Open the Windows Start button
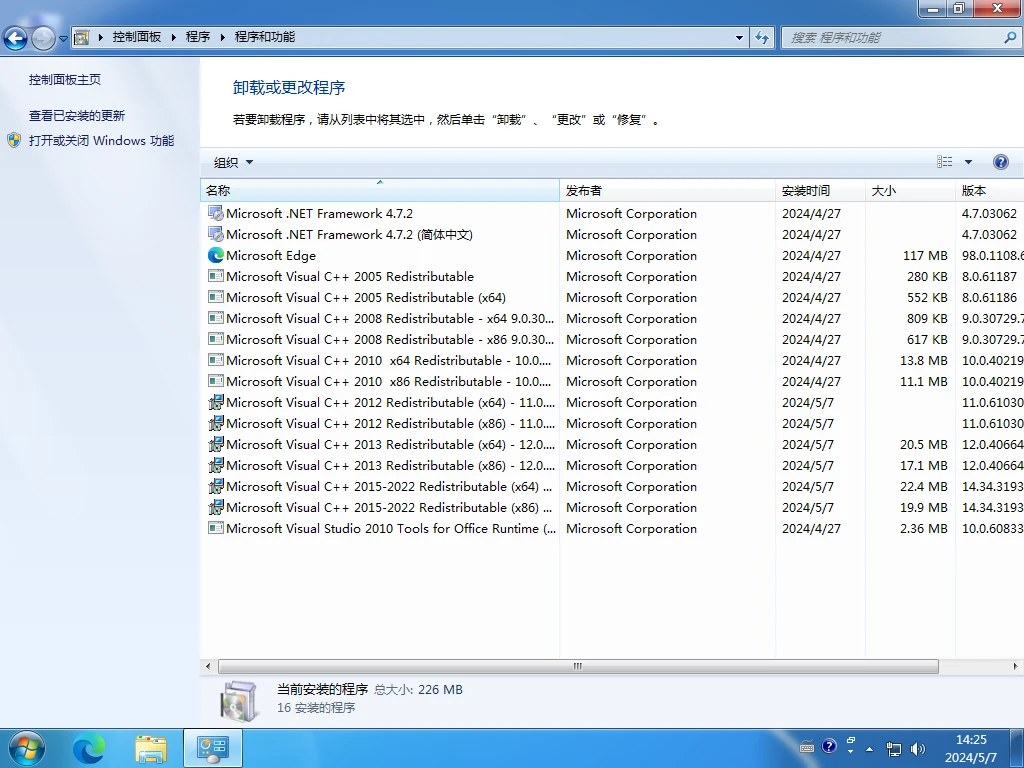This screenshot has height=768, width=1024. pyautogui.click(x=27, y=748)
